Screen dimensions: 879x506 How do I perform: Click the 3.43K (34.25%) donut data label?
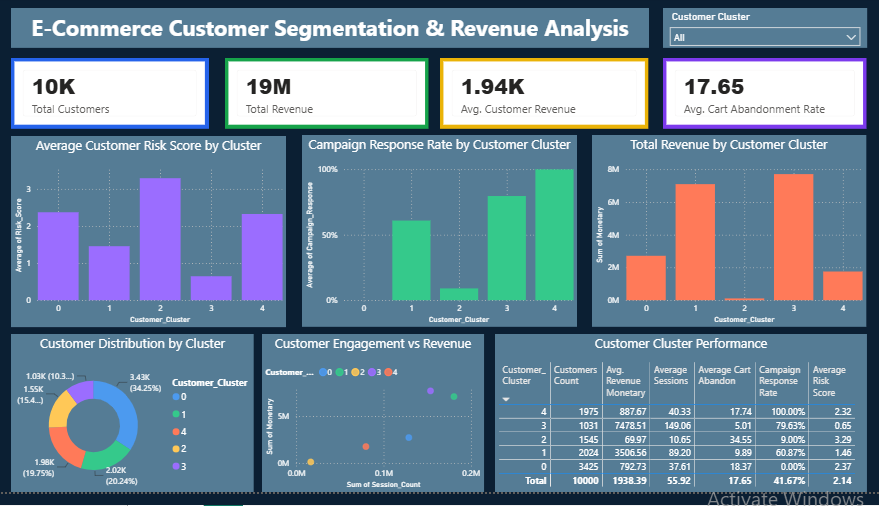(145, 383)
